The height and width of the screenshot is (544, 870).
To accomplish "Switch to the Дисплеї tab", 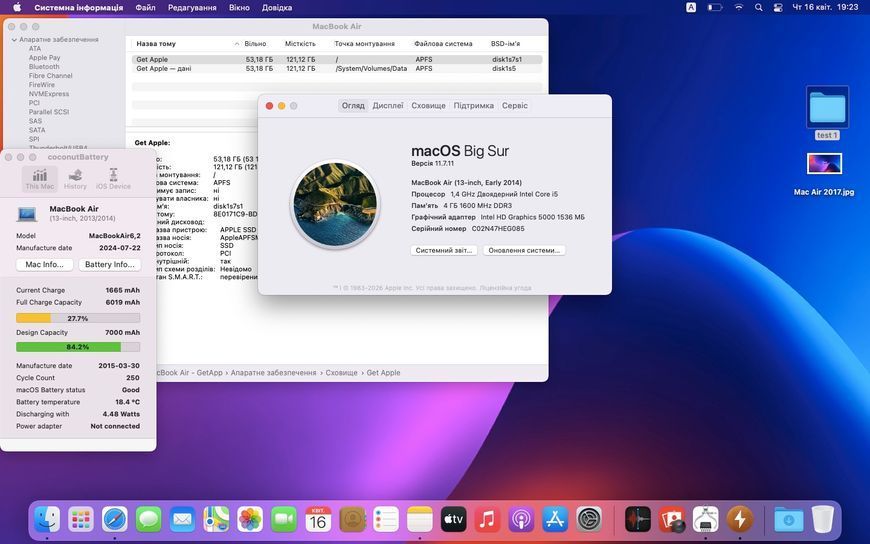I will tap(388, 105).
